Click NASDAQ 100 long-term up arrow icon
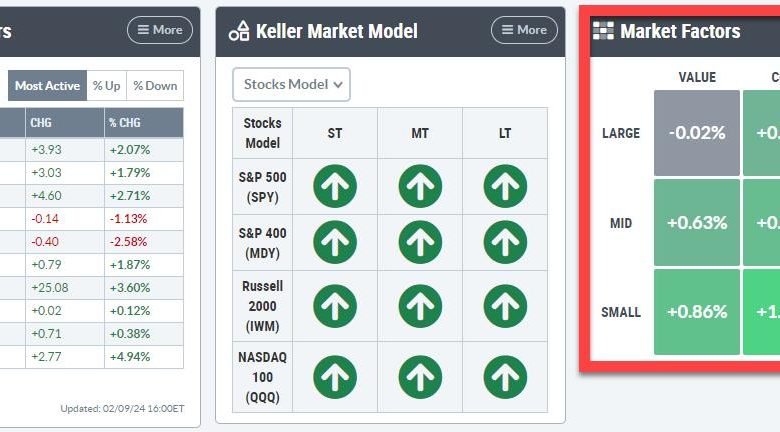The width and height of the screenshot is (780, 432). (505, 377)
